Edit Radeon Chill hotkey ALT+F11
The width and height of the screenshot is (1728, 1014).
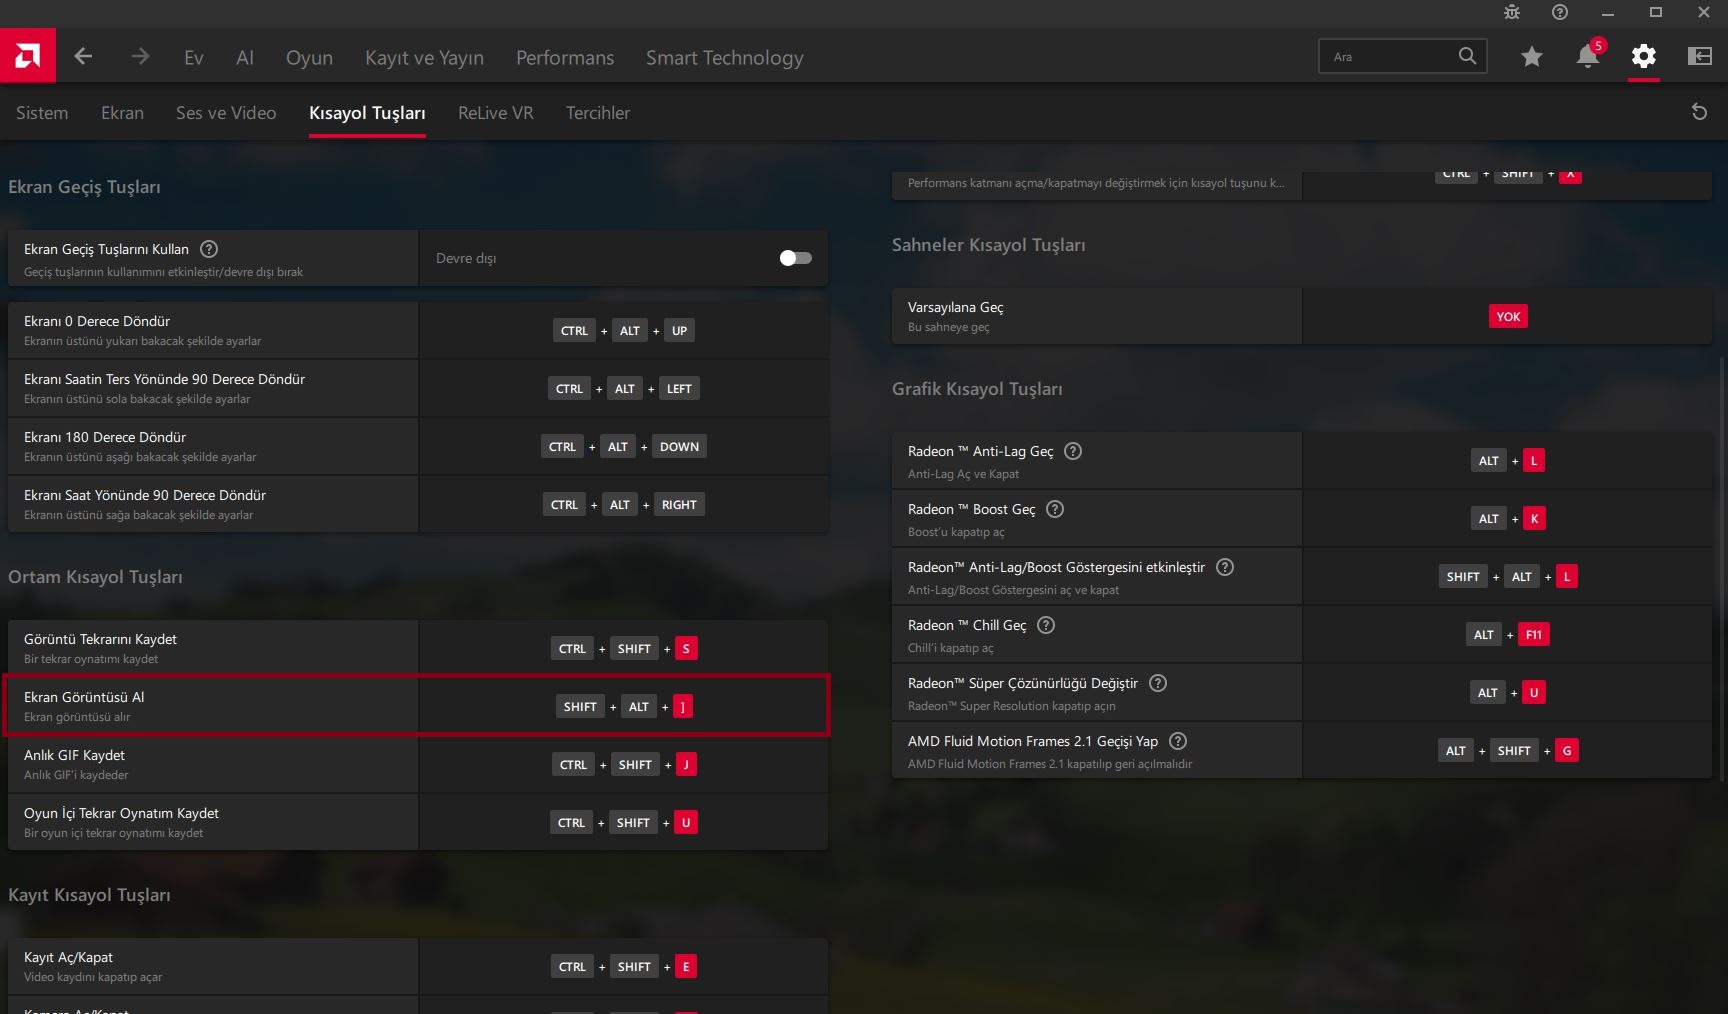pos(1508,634)
